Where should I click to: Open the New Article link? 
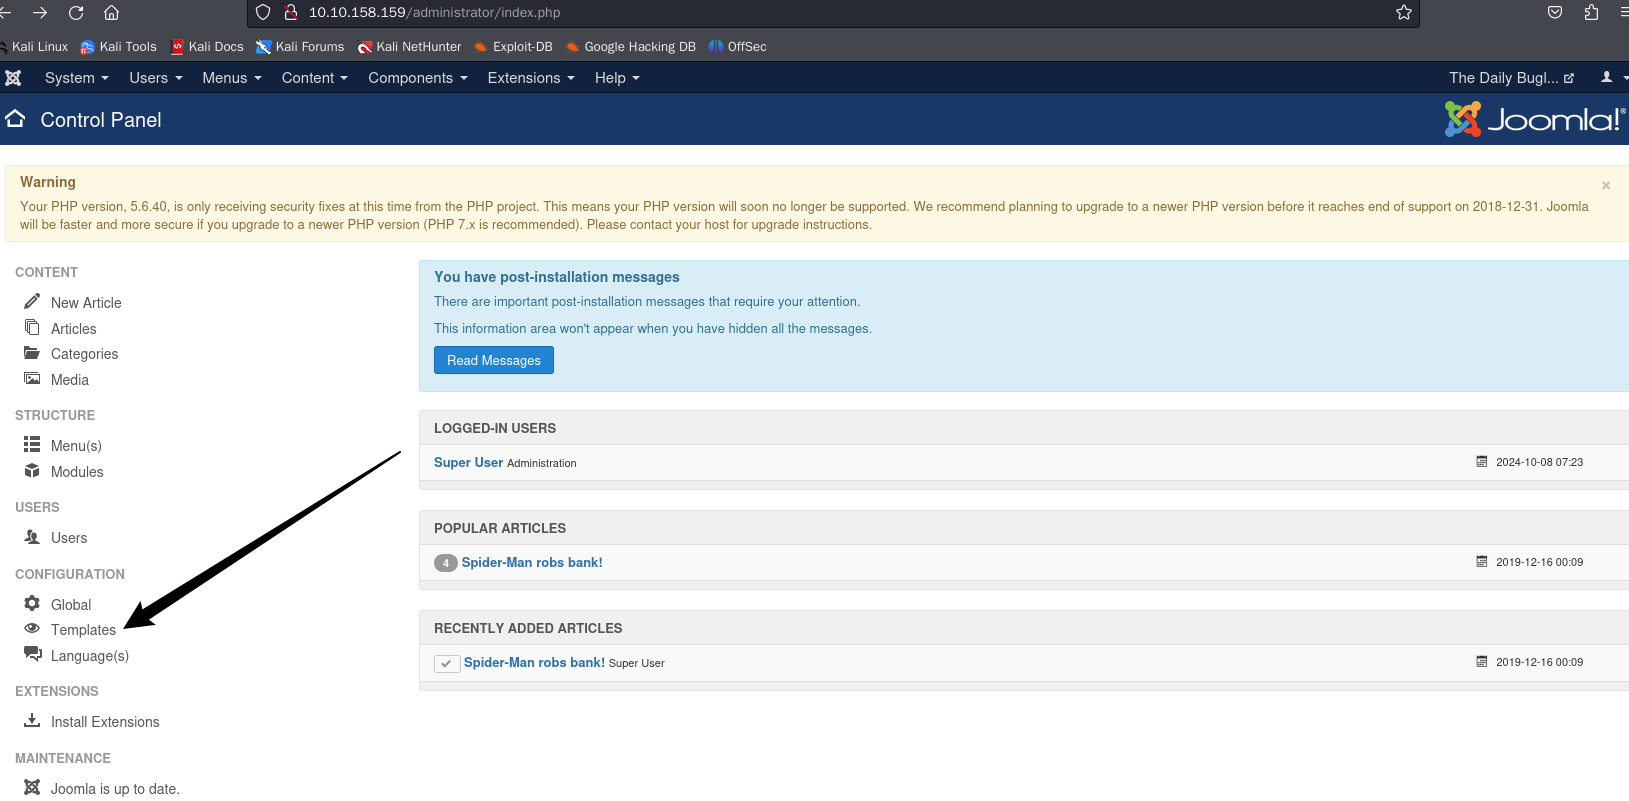pos(86,303)
